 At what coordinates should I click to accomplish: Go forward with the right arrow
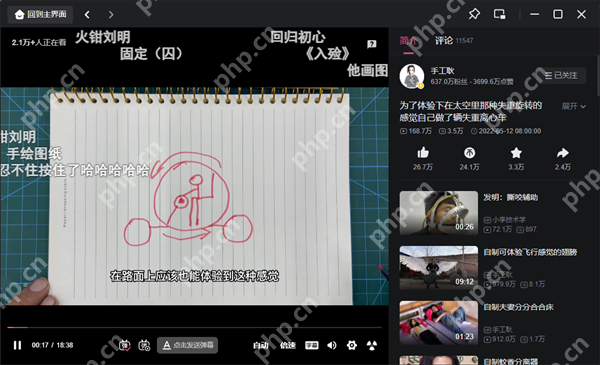click(x=111, y=15)
